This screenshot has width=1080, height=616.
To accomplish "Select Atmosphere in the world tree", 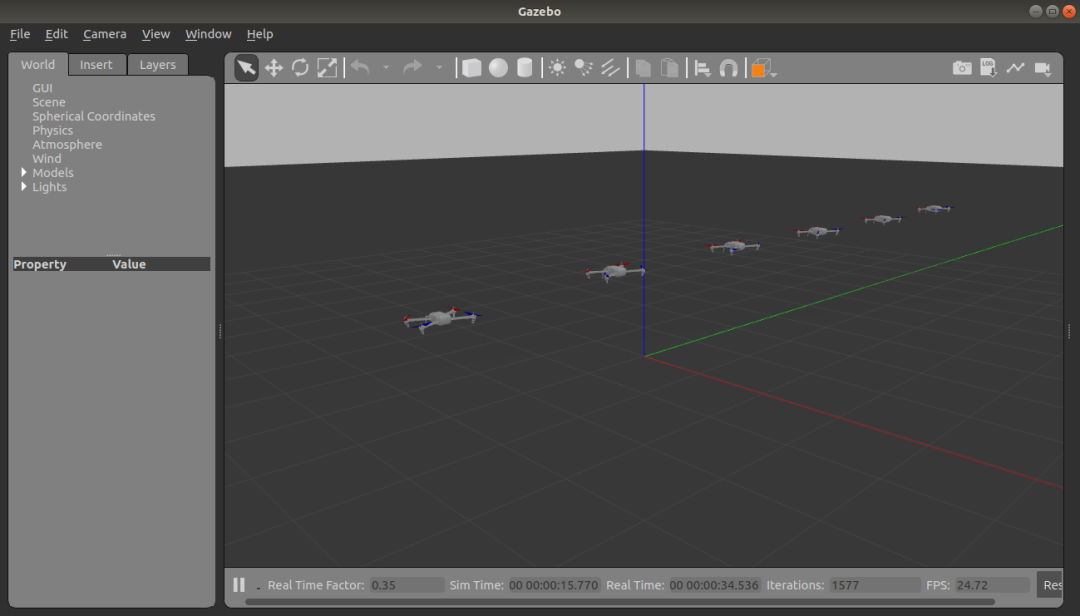I will pyautogui.click(x=67, y=145).
